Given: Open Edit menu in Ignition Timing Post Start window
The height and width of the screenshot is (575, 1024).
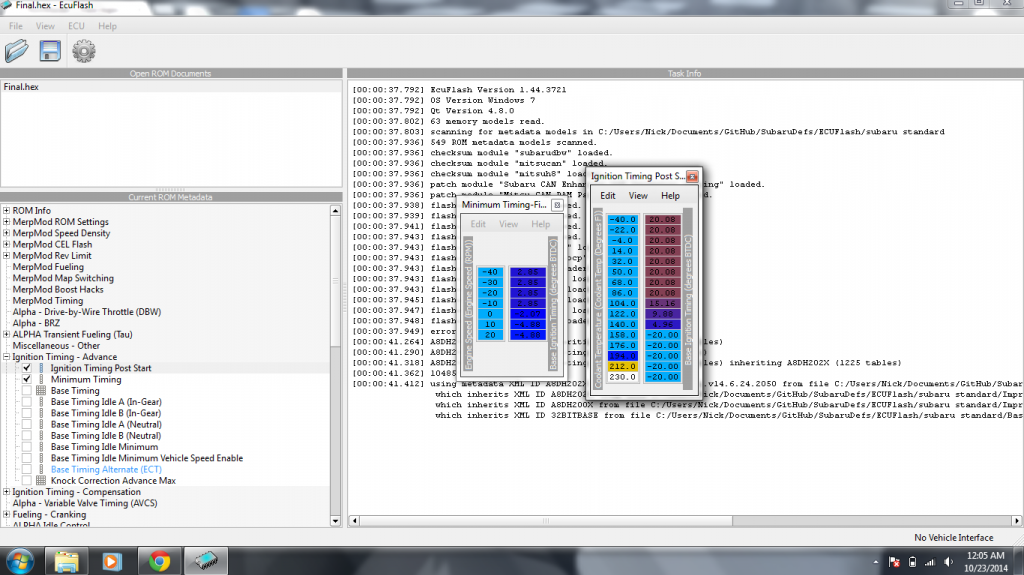Looking at the screenshot, I should (x=607, y=196).
